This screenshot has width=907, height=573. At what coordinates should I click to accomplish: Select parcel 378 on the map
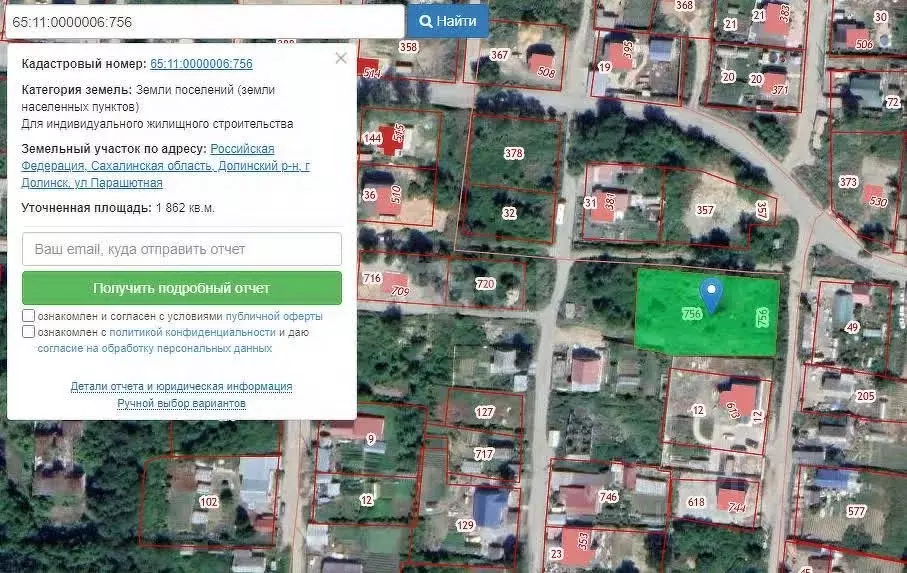click(514, 153)
